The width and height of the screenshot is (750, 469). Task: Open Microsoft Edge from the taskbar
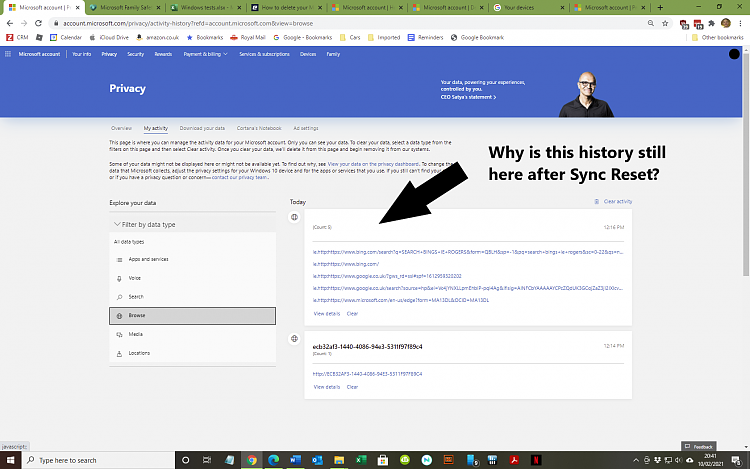(274, 460)
